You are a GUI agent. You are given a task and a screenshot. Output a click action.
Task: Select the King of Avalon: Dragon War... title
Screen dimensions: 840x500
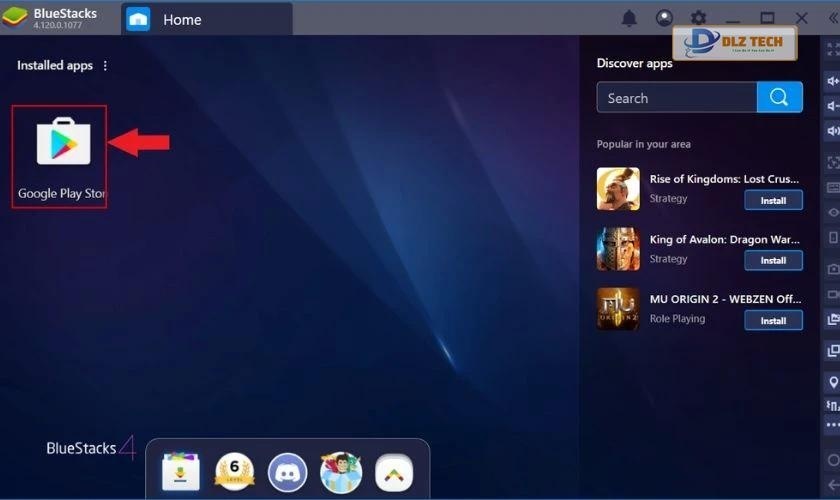coord(725,240)
